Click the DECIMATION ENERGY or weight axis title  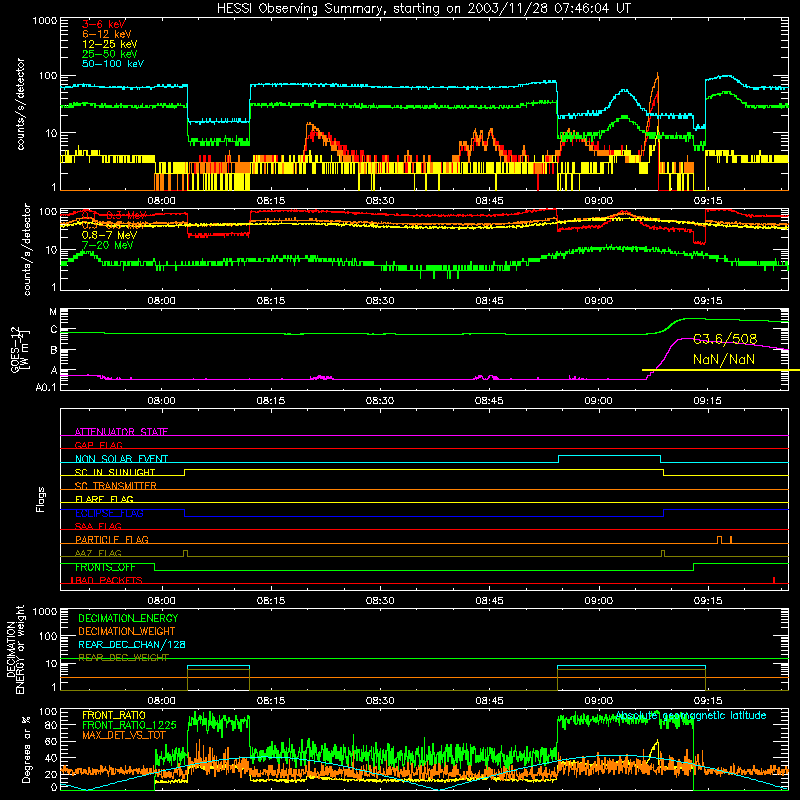[15, 649]
